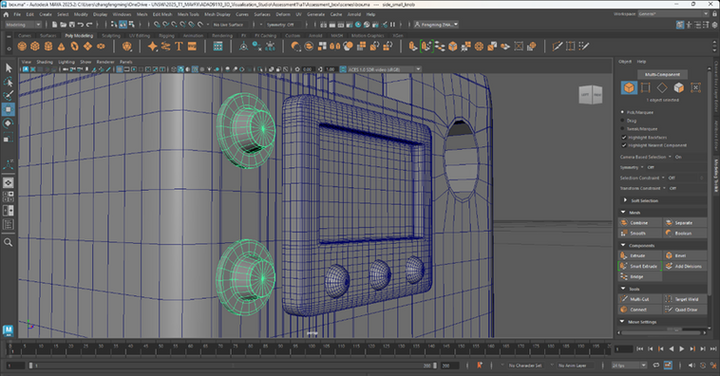Create a polygon sphere from the shelf

[22, 46]
